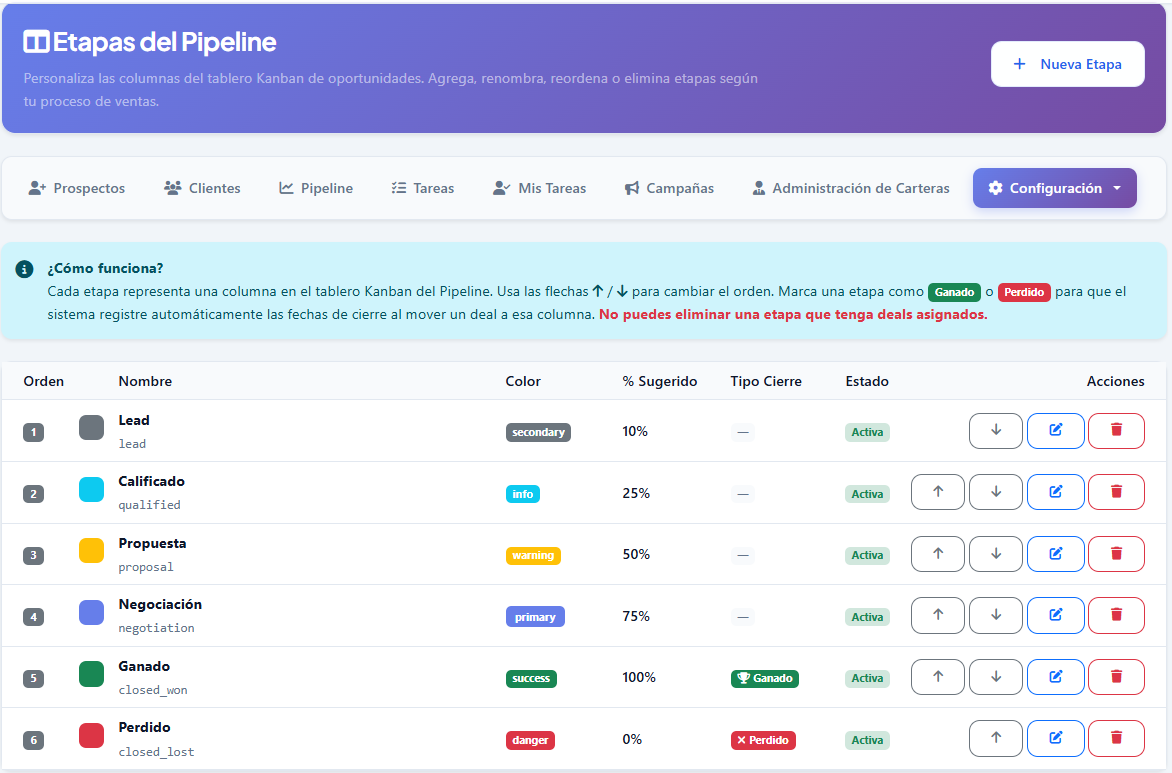Image resolution: width=1172 pixels, height=773 pixels.
Task: Move the Propuesta stage up
Action: 937,554
